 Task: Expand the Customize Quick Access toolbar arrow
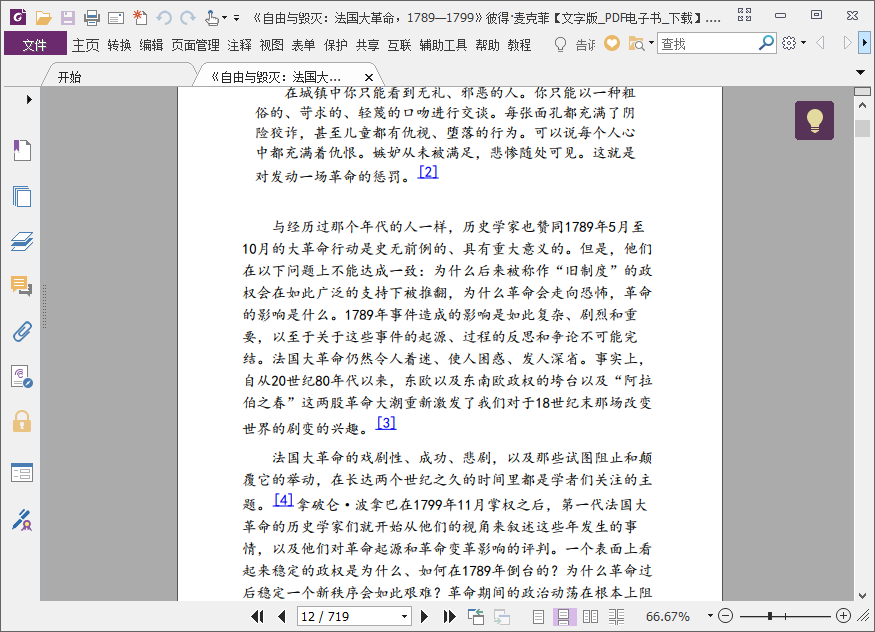tap(237, 18)
